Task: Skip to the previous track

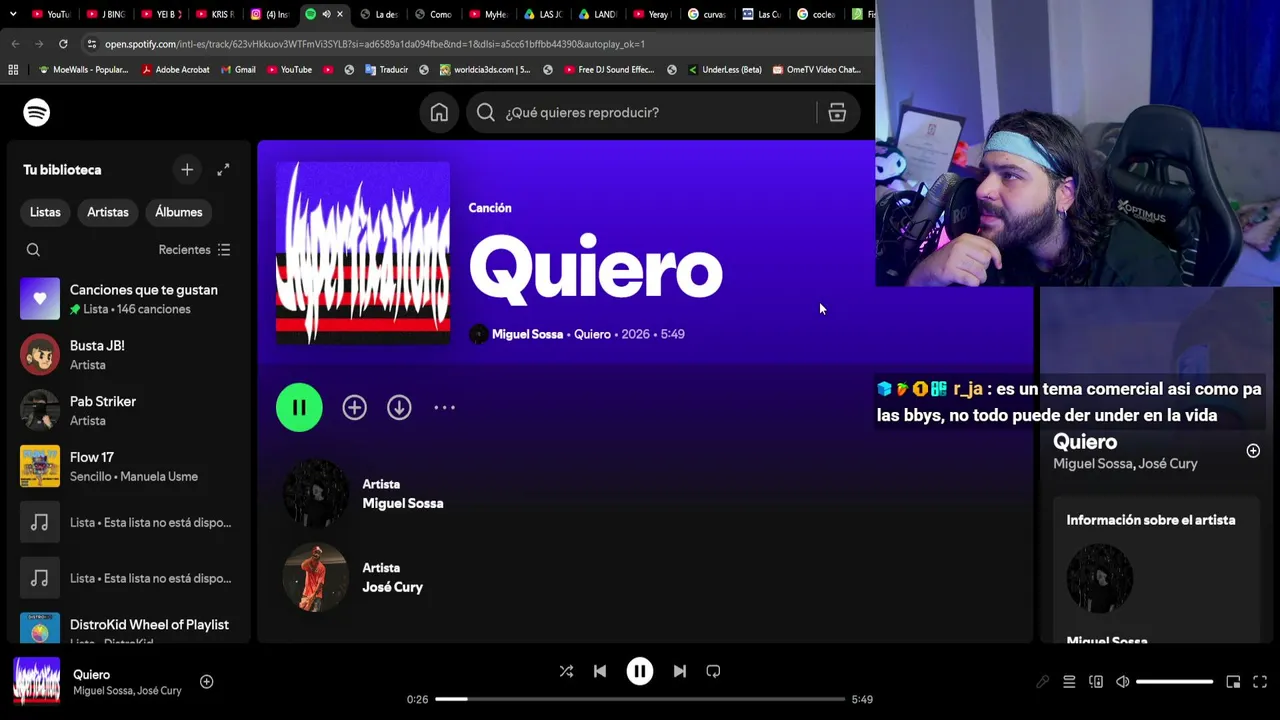Action: [600, 672]
